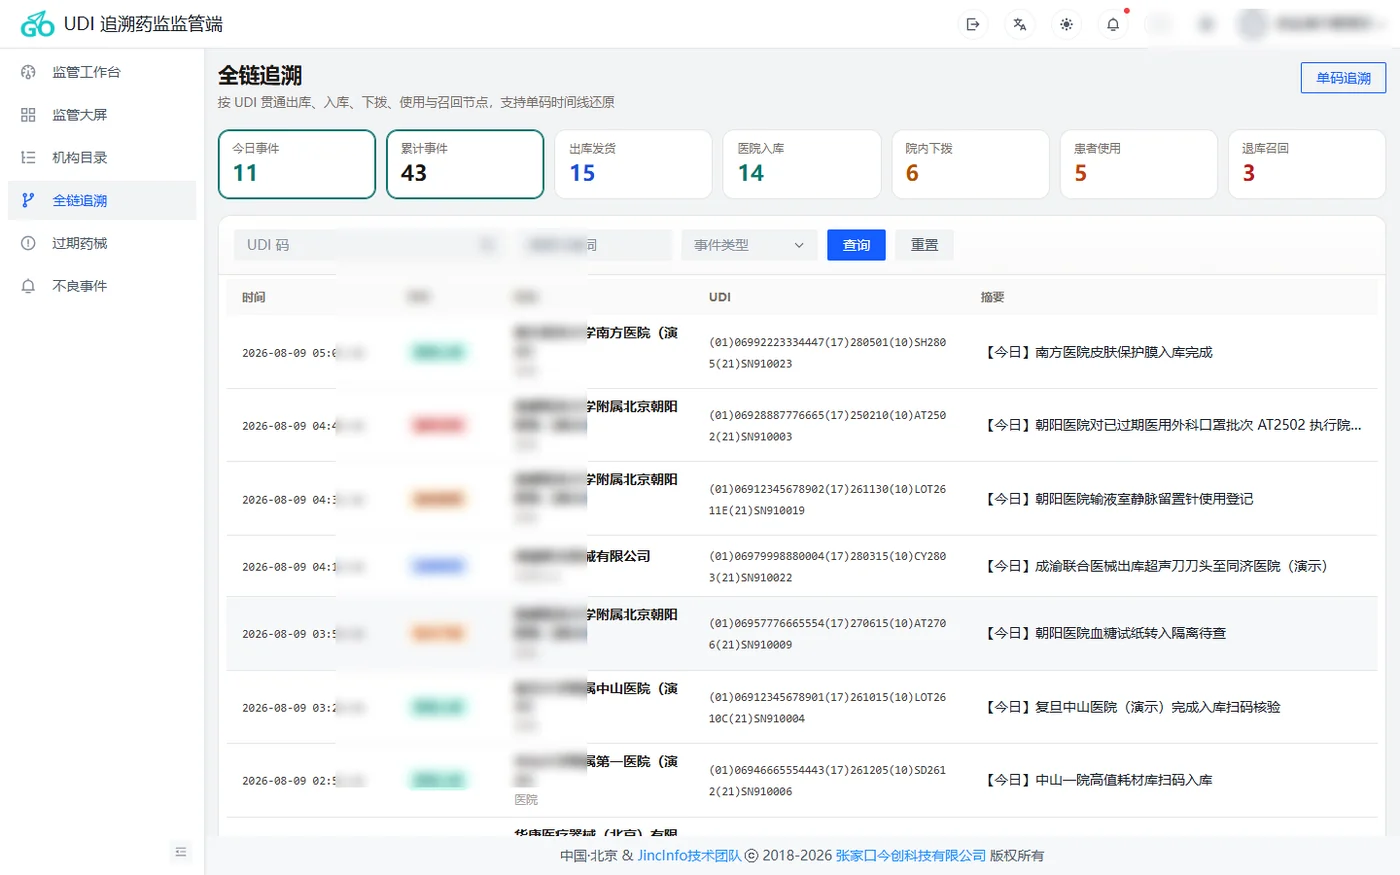This screenshot has width=1400, height=875.
Task: Open 不良事件 menu item
Action: (x=102, y=286)
